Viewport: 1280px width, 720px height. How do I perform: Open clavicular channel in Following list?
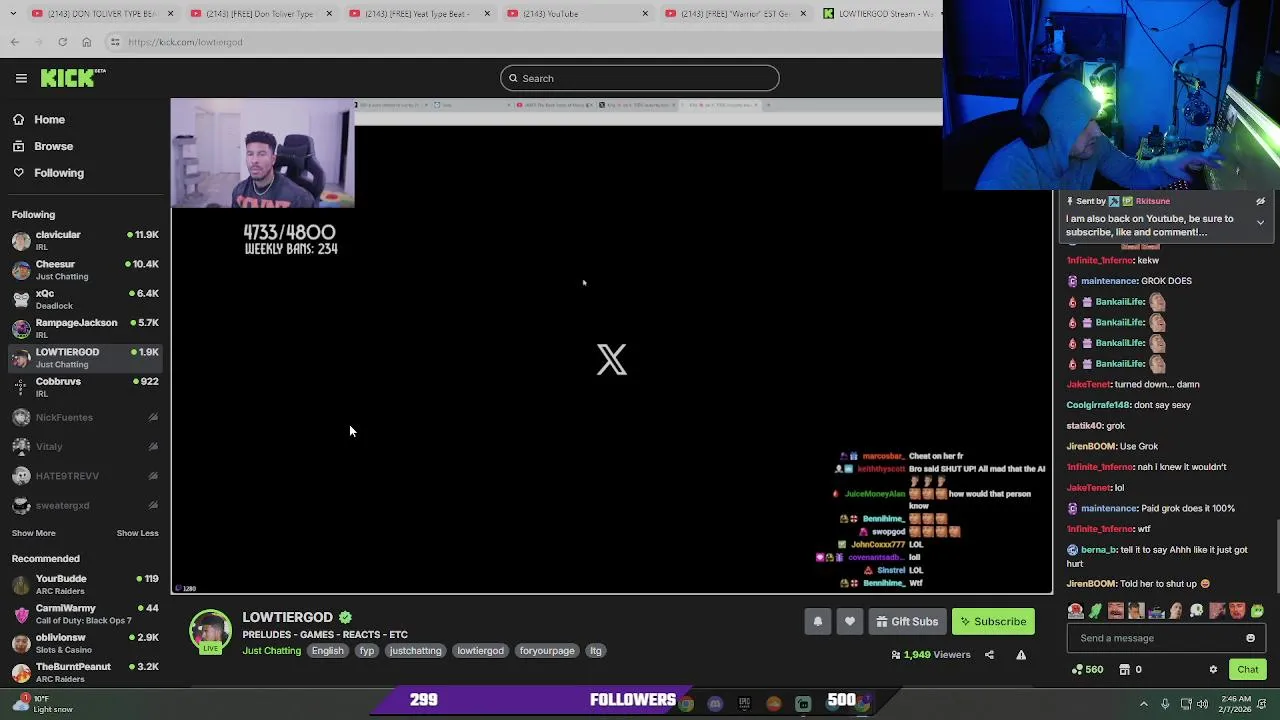(85, 240)
